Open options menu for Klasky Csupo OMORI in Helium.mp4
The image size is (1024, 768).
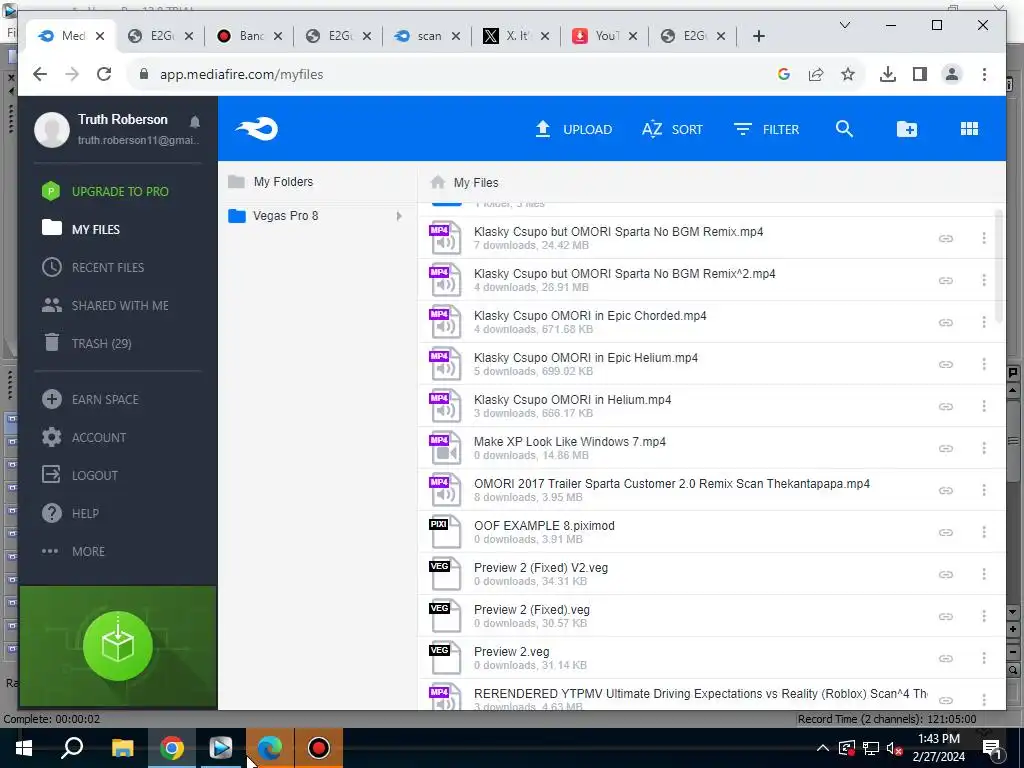click(984, 406)
